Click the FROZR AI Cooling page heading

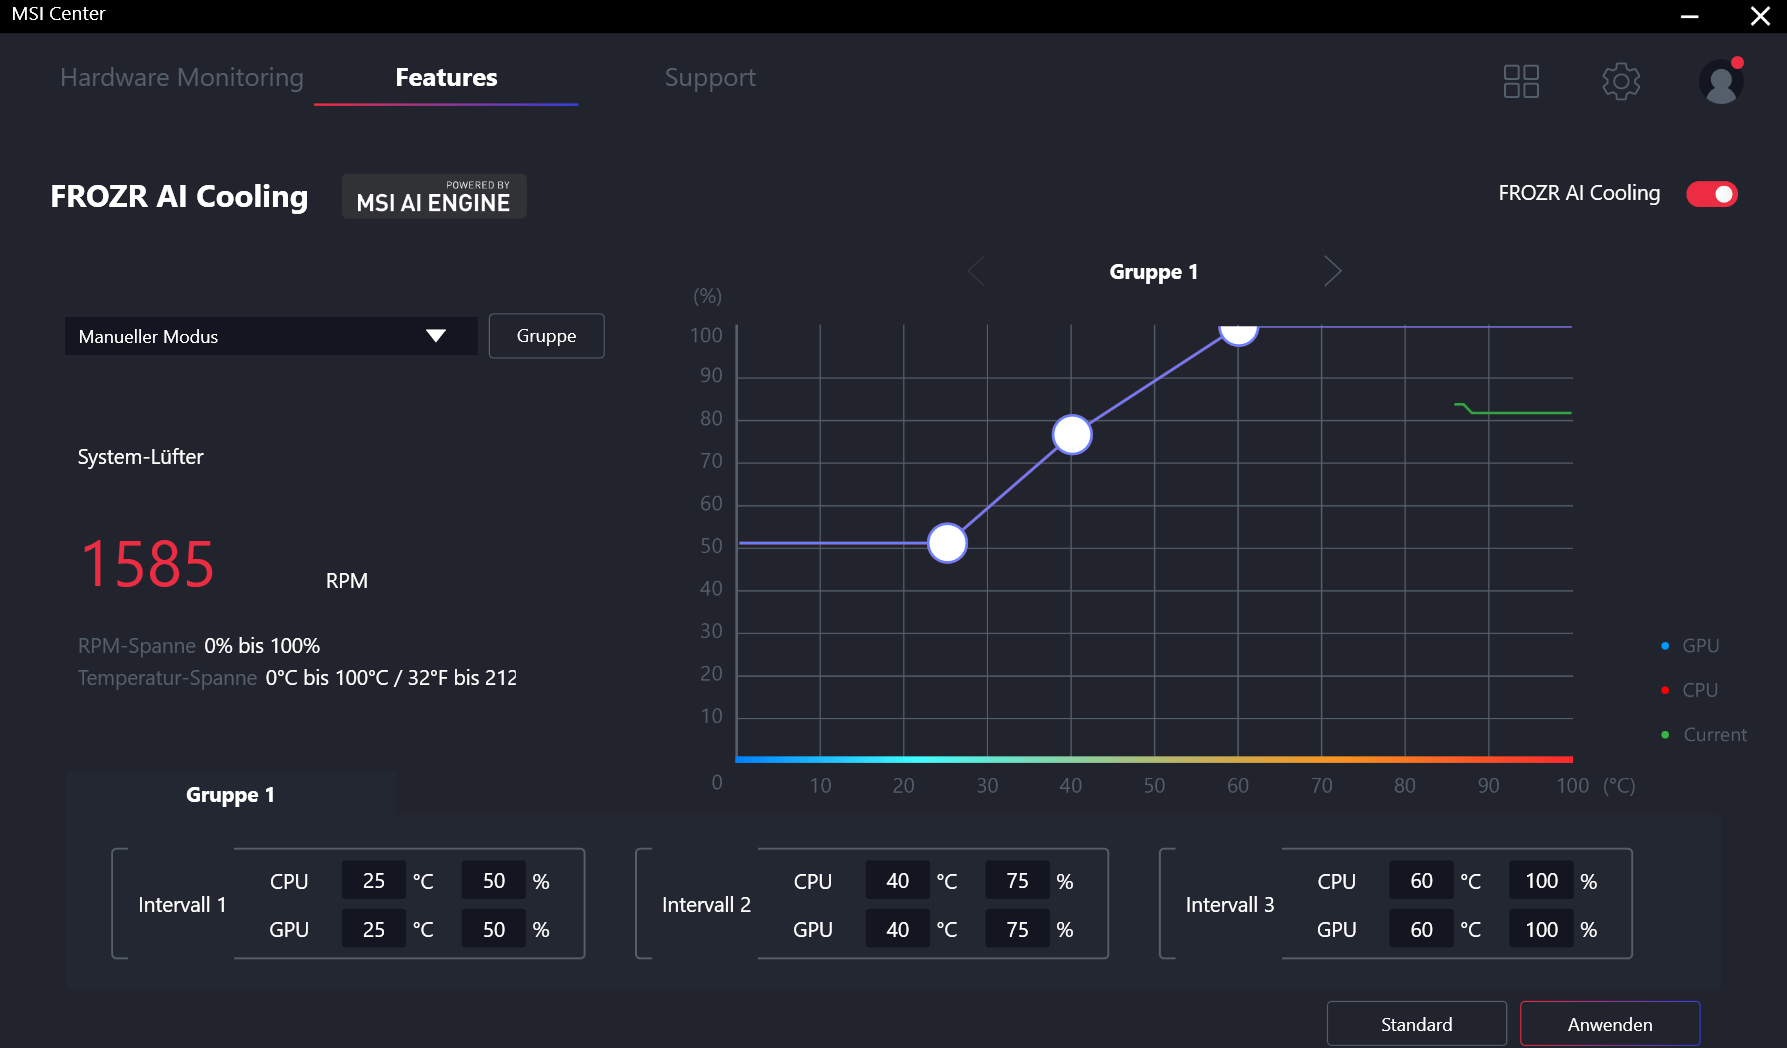click(x=179, y=196)
